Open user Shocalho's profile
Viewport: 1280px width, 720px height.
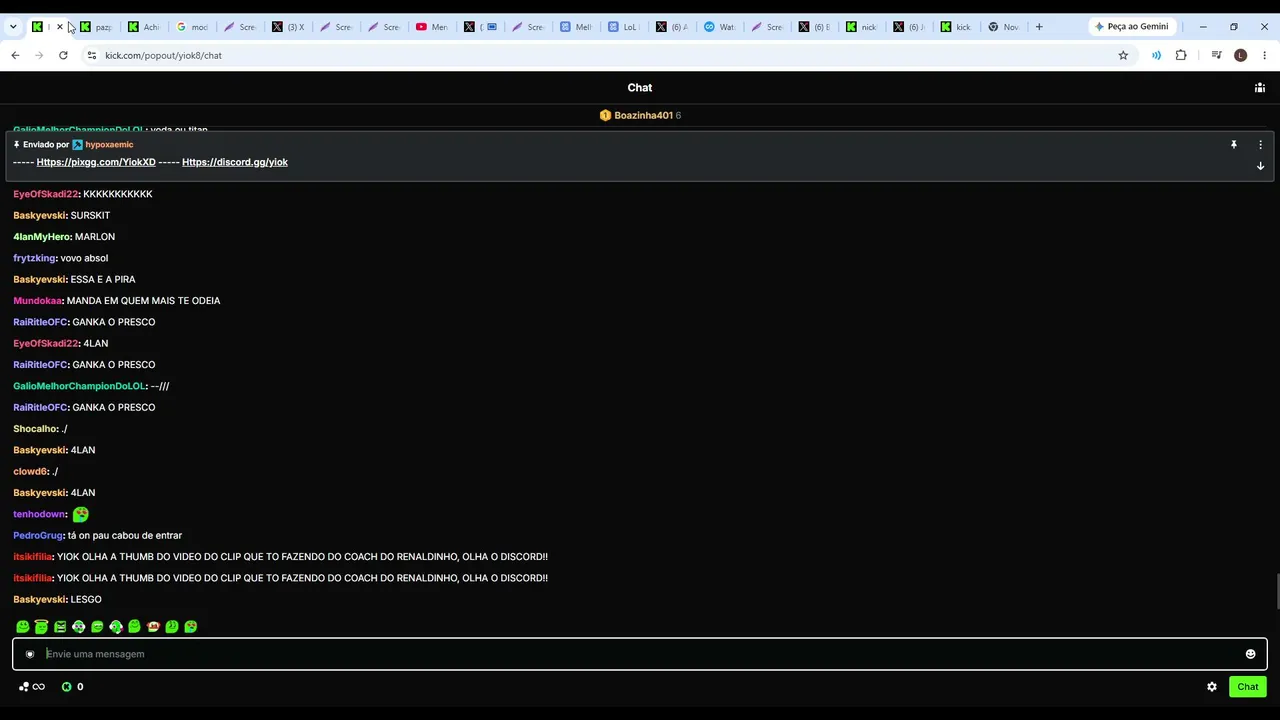[35, 429]
